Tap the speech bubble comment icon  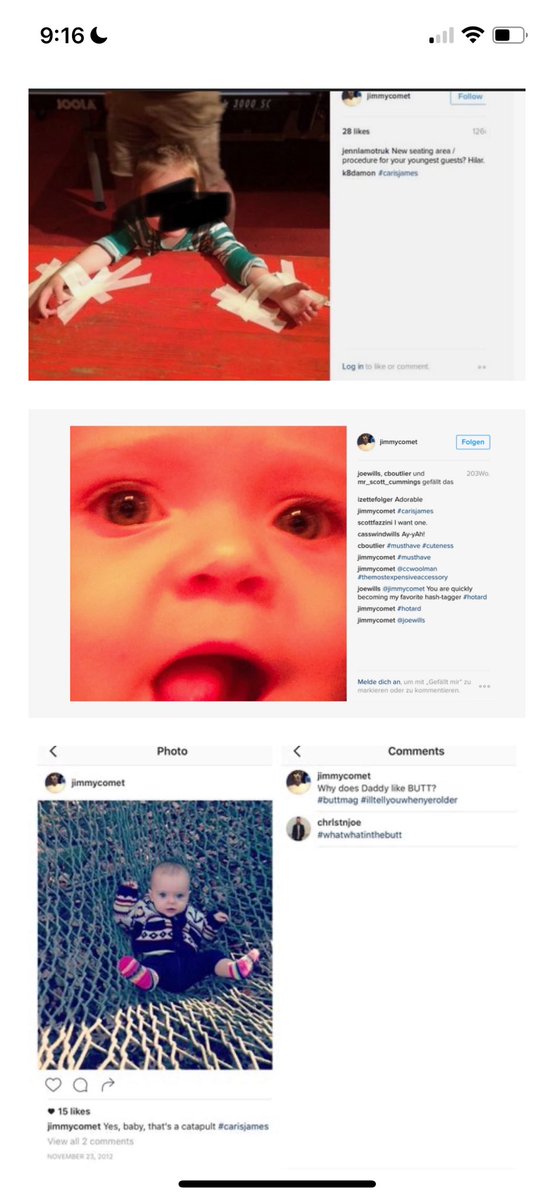80,1084
